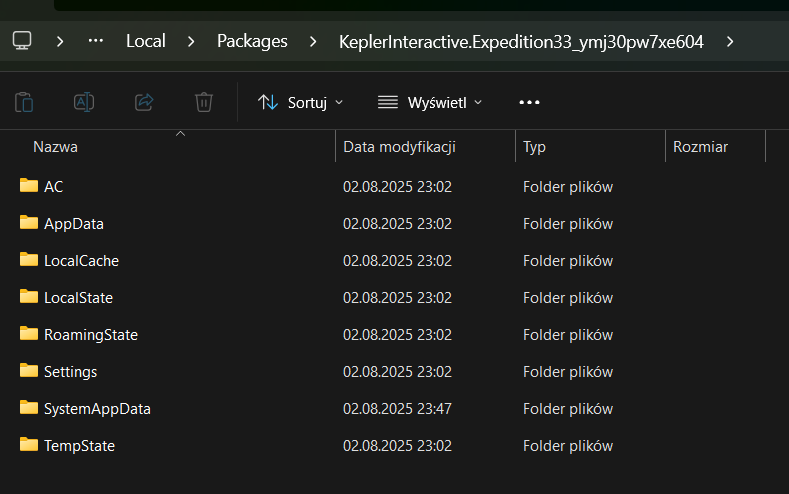Click Folder plików type in TempState row
Viewport: 789px width, 494px height.
click(x=568, y=446)
